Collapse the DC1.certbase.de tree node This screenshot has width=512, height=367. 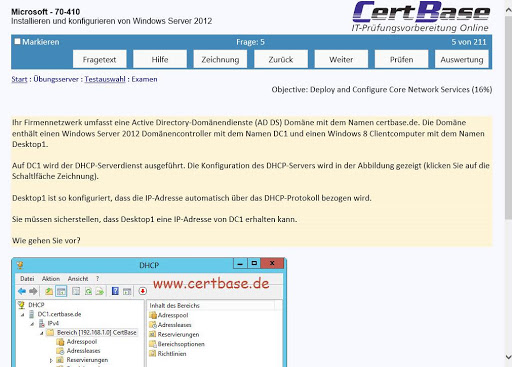(x=23, y=314)
